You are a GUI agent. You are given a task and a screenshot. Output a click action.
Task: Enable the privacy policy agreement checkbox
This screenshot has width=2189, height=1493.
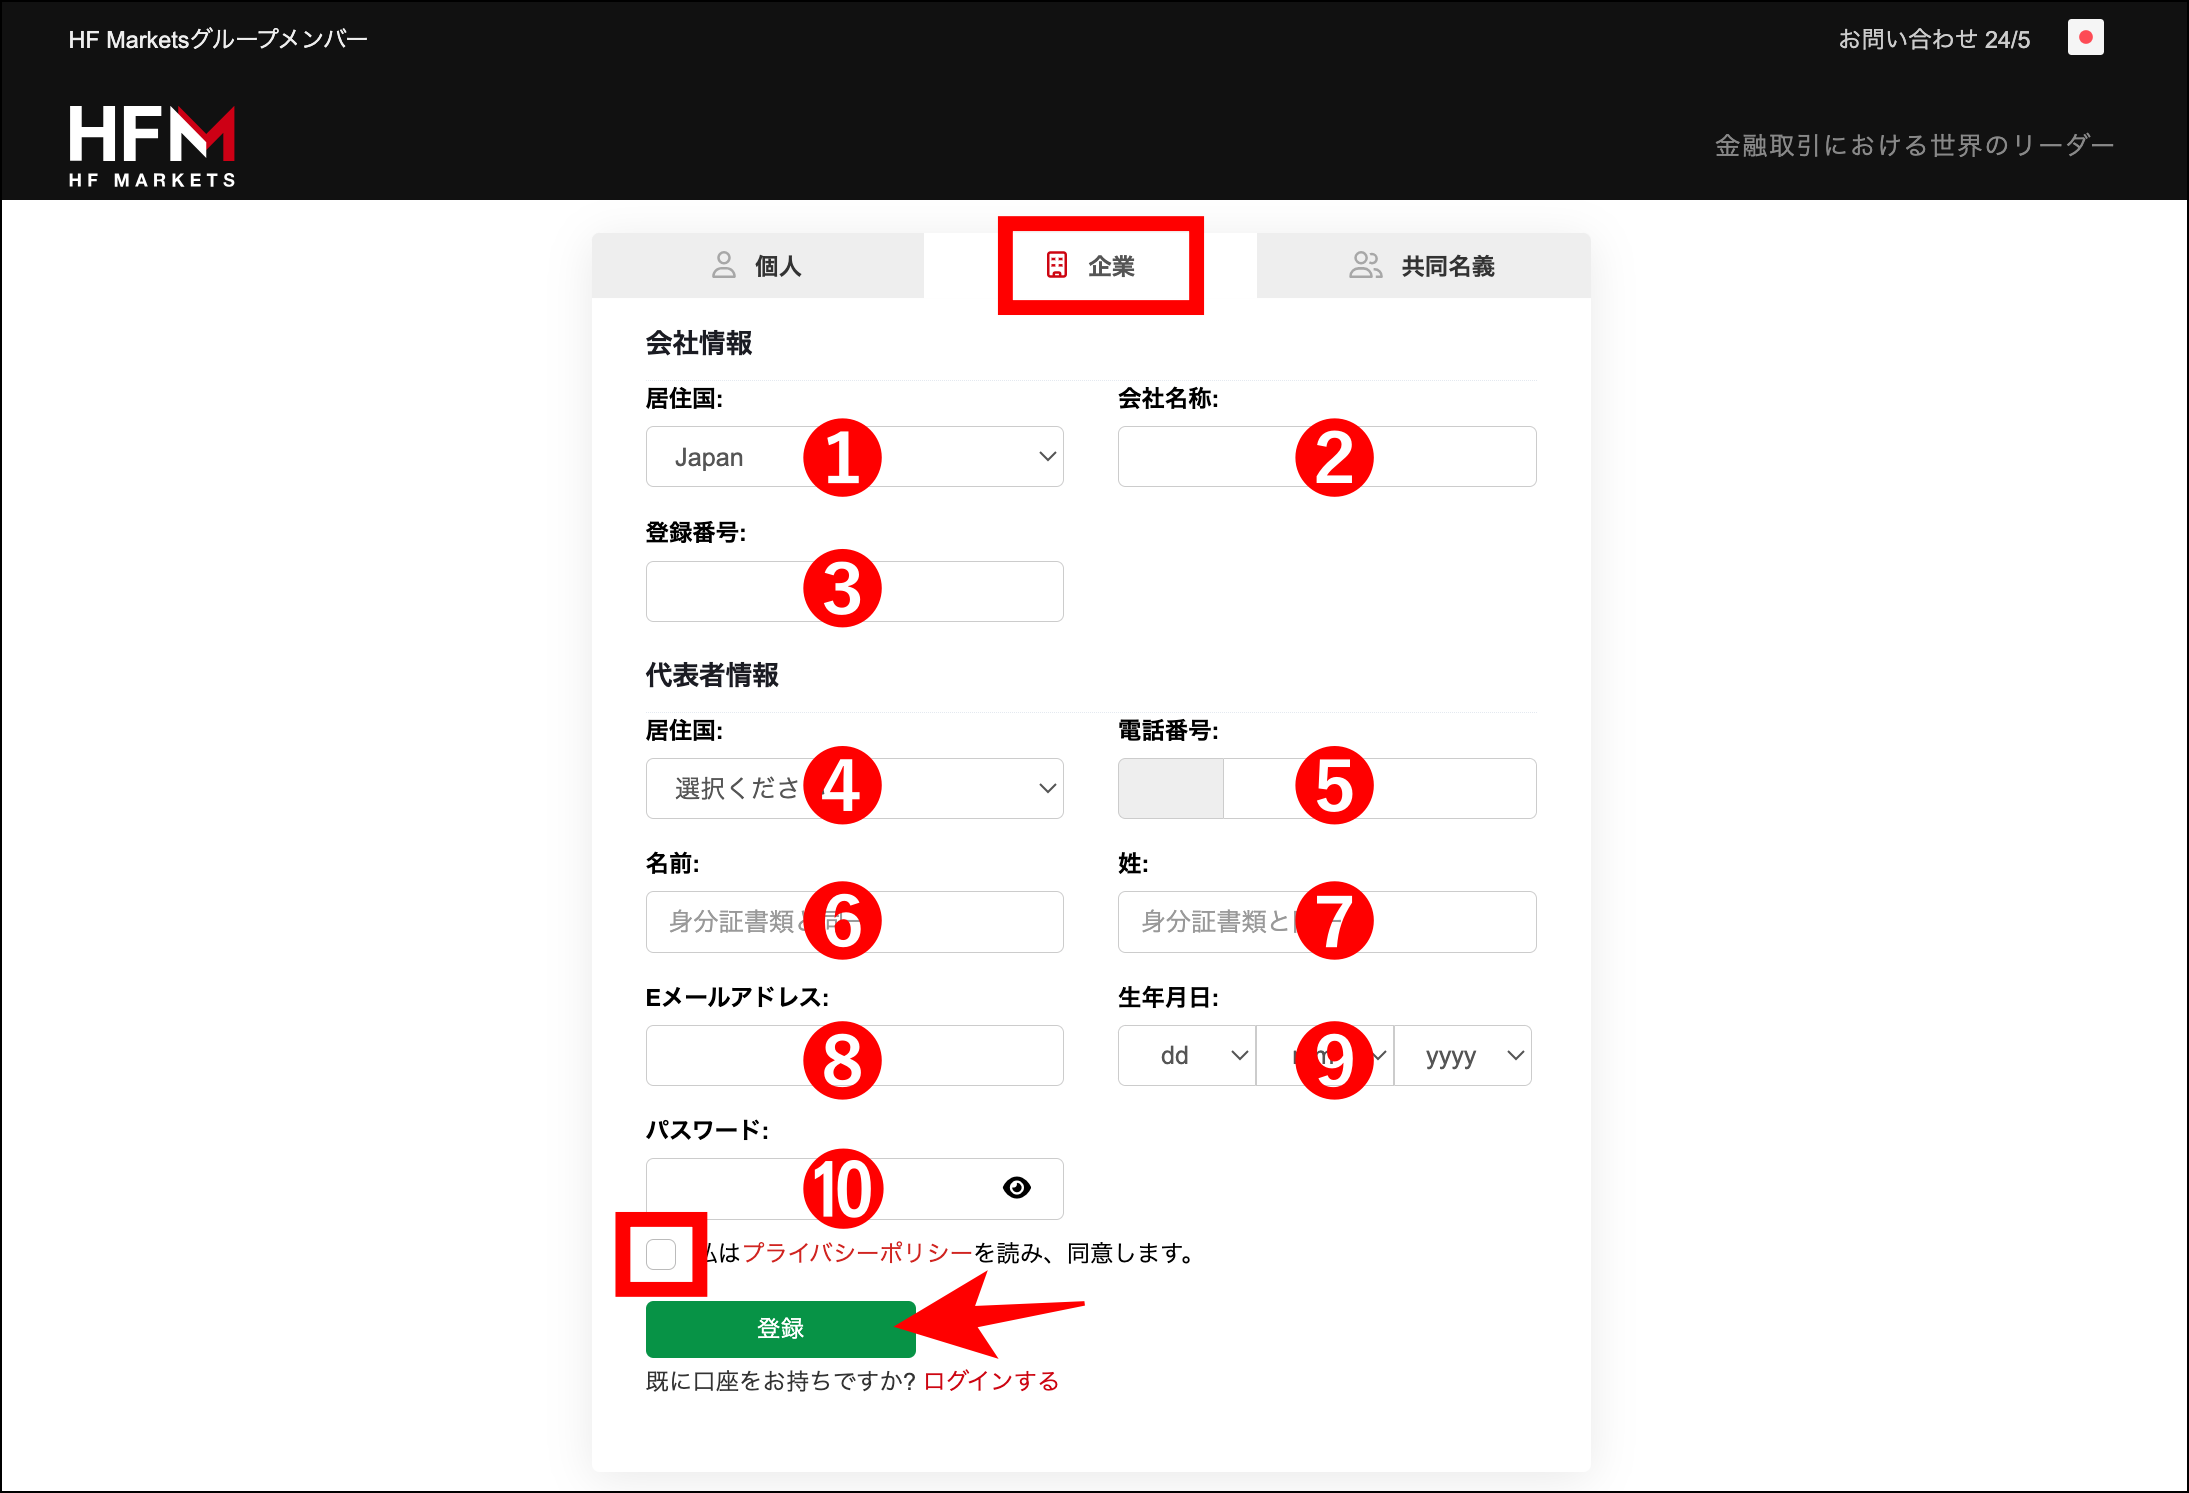point(660,1253)
